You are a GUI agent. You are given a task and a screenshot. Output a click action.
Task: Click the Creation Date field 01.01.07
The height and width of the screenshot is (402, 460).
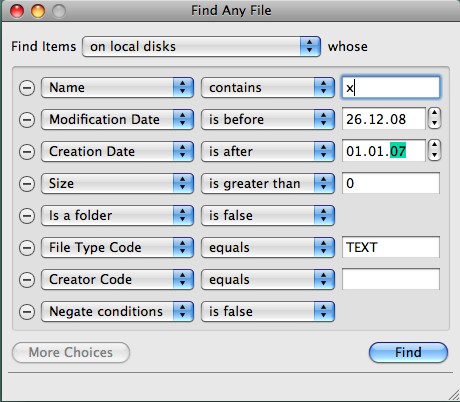(x=384, y=151)
